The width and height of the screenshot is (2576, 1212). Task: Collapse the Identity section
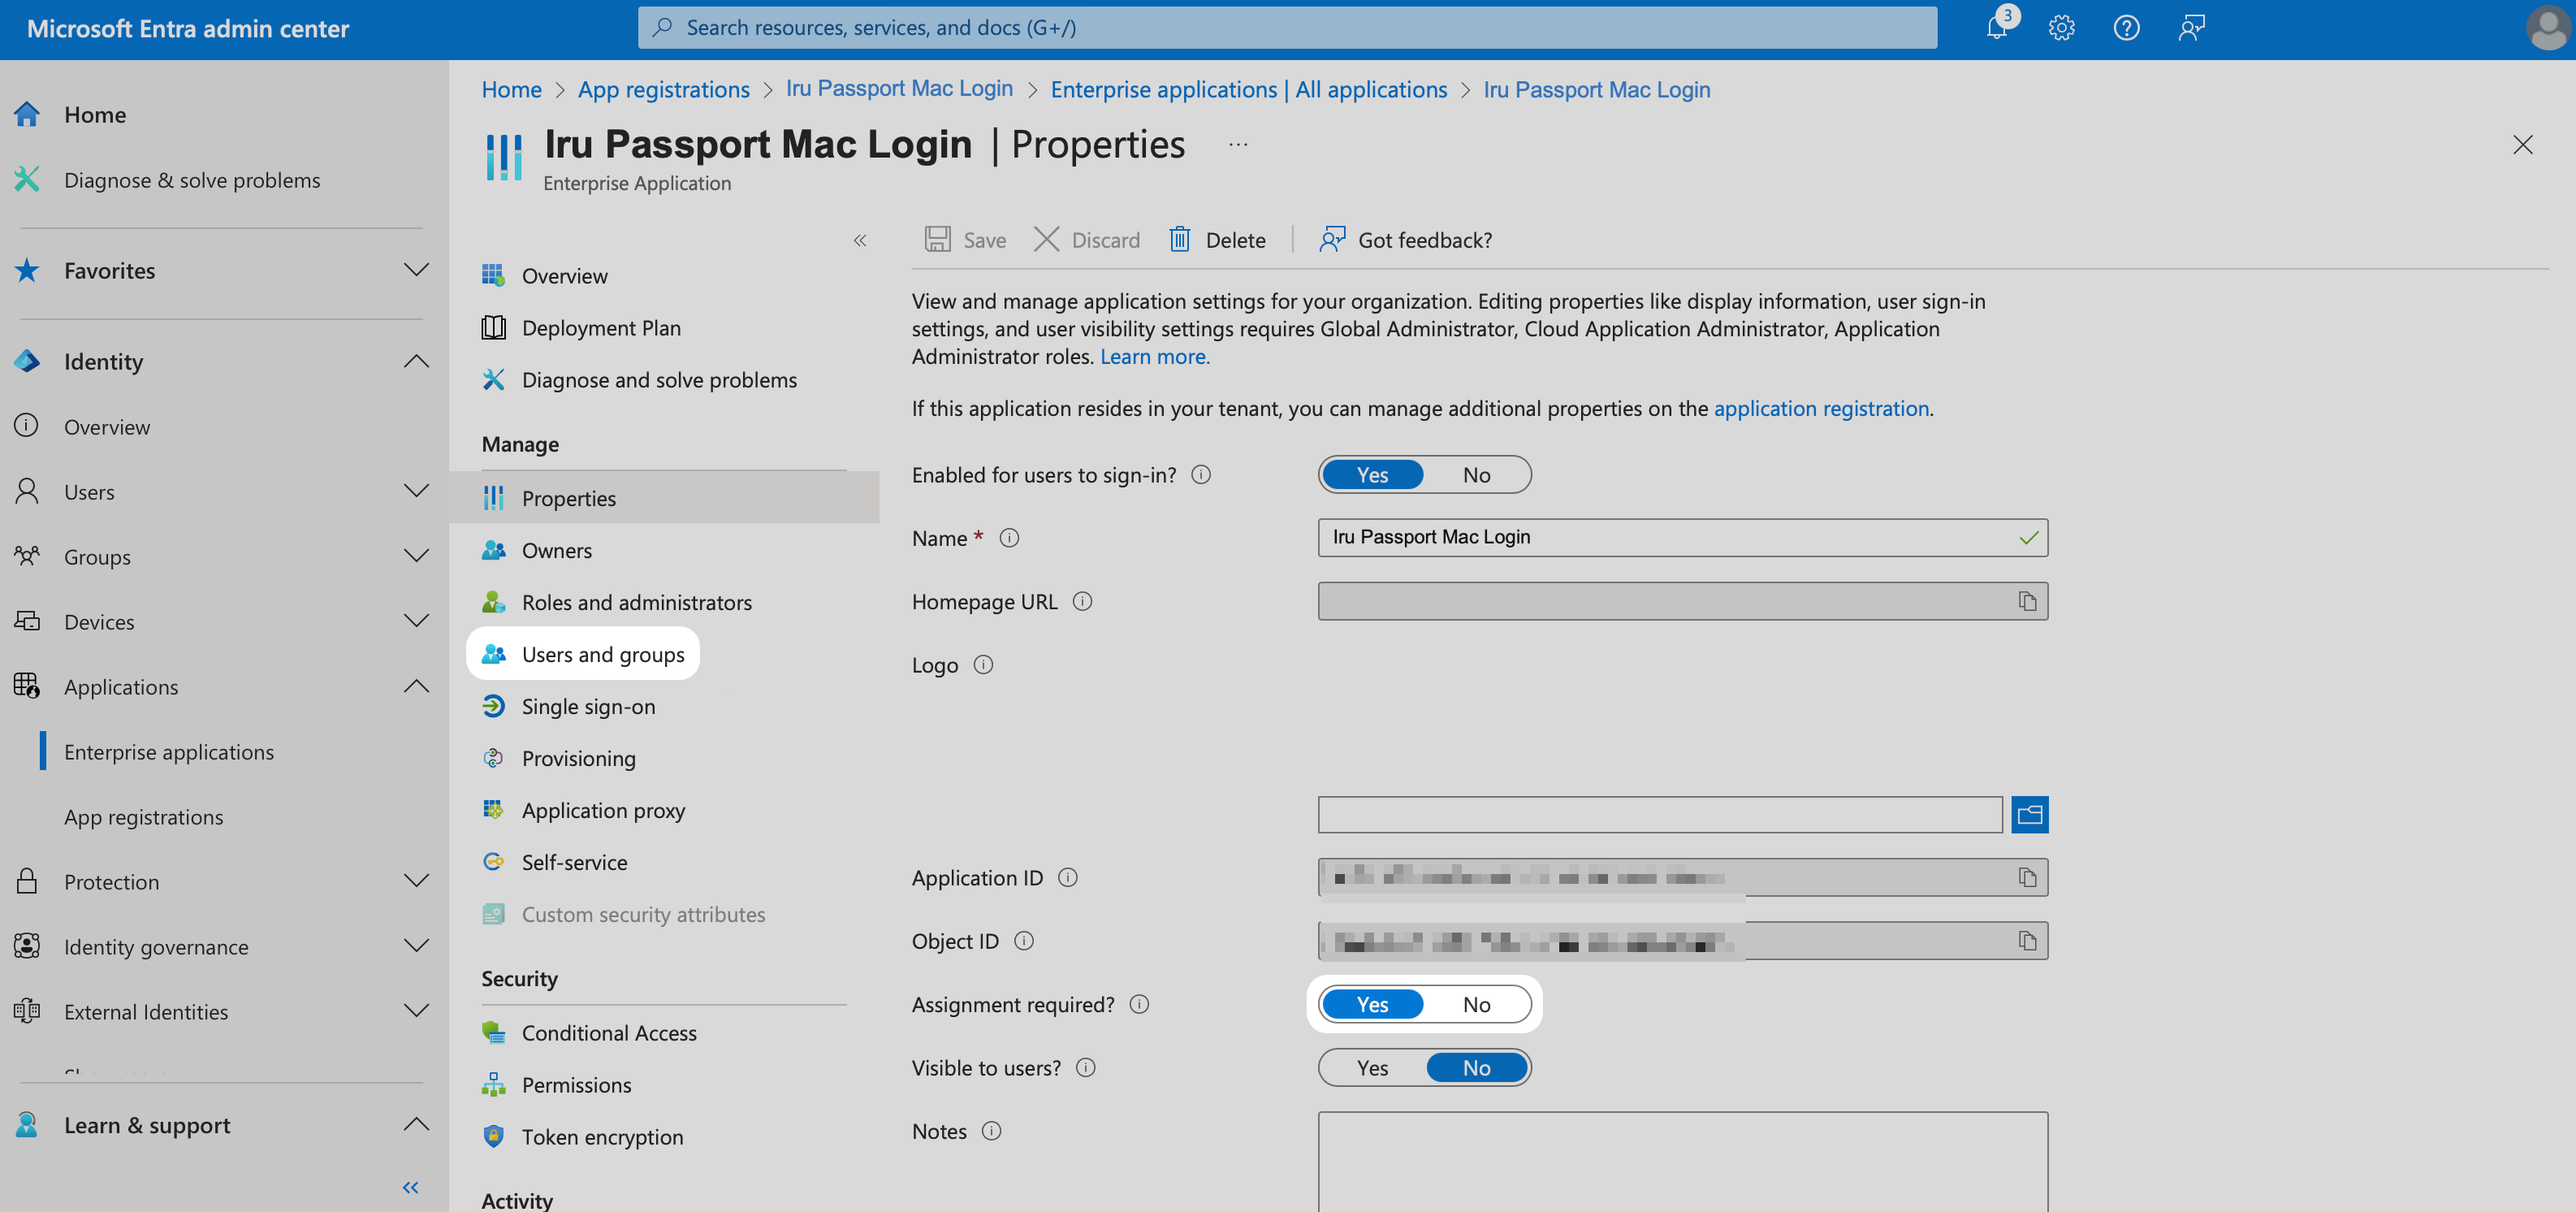click(416, 361)
